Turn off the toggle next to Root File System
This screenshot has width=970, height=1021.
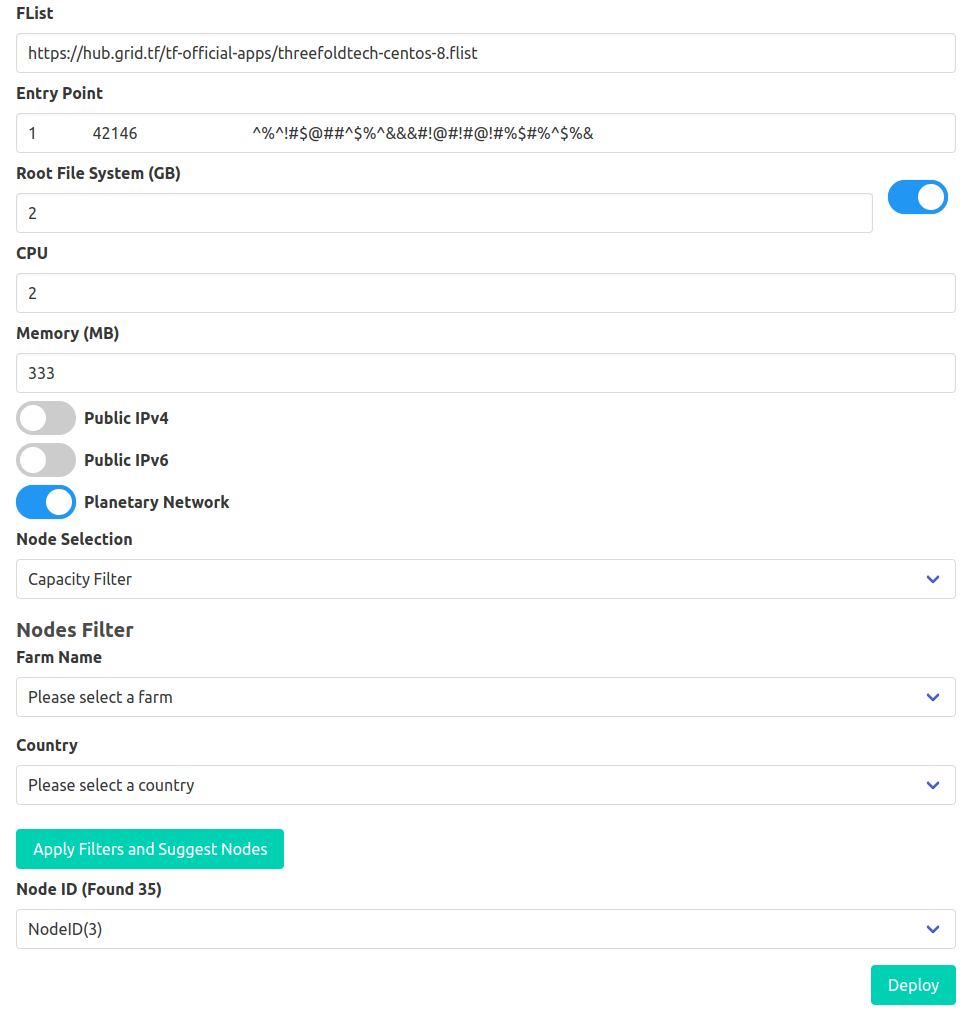(x=917, y=197)
